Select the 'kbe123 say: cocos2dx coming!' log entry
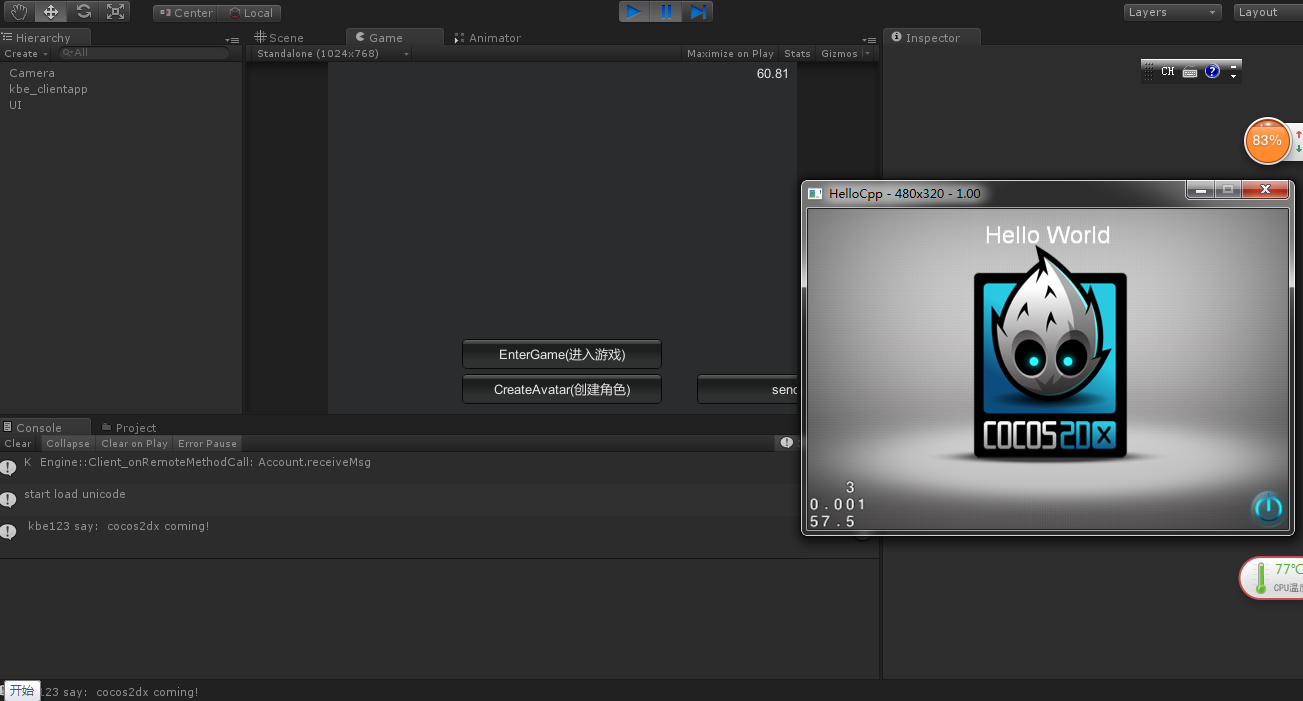The image size is (1303, 701). [400, 531]
